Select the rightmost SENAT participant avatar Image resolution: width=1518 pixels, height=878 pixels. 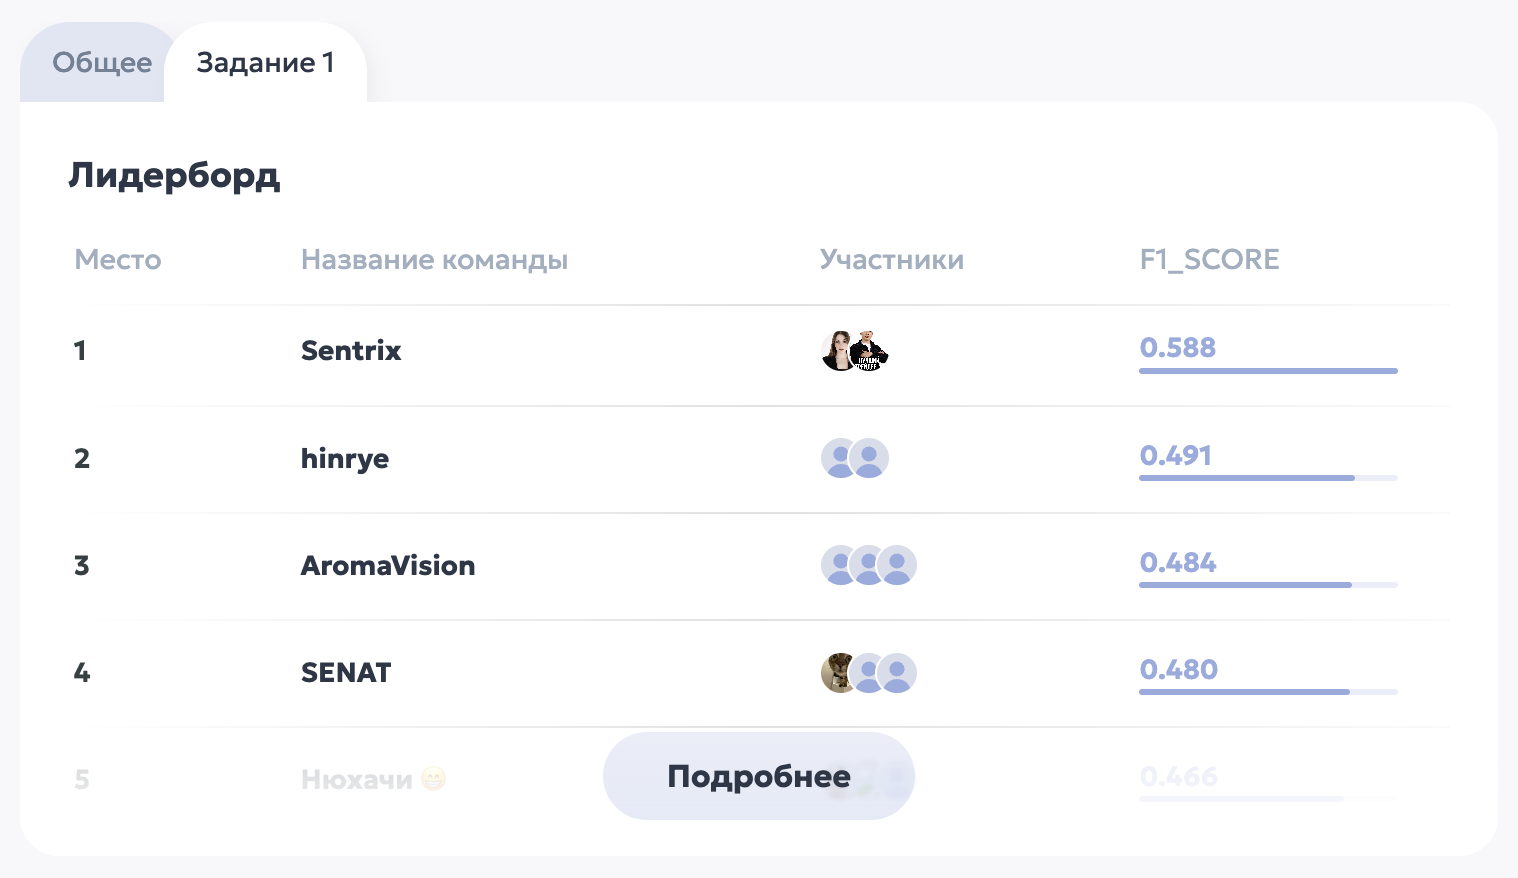coord(897,673)
